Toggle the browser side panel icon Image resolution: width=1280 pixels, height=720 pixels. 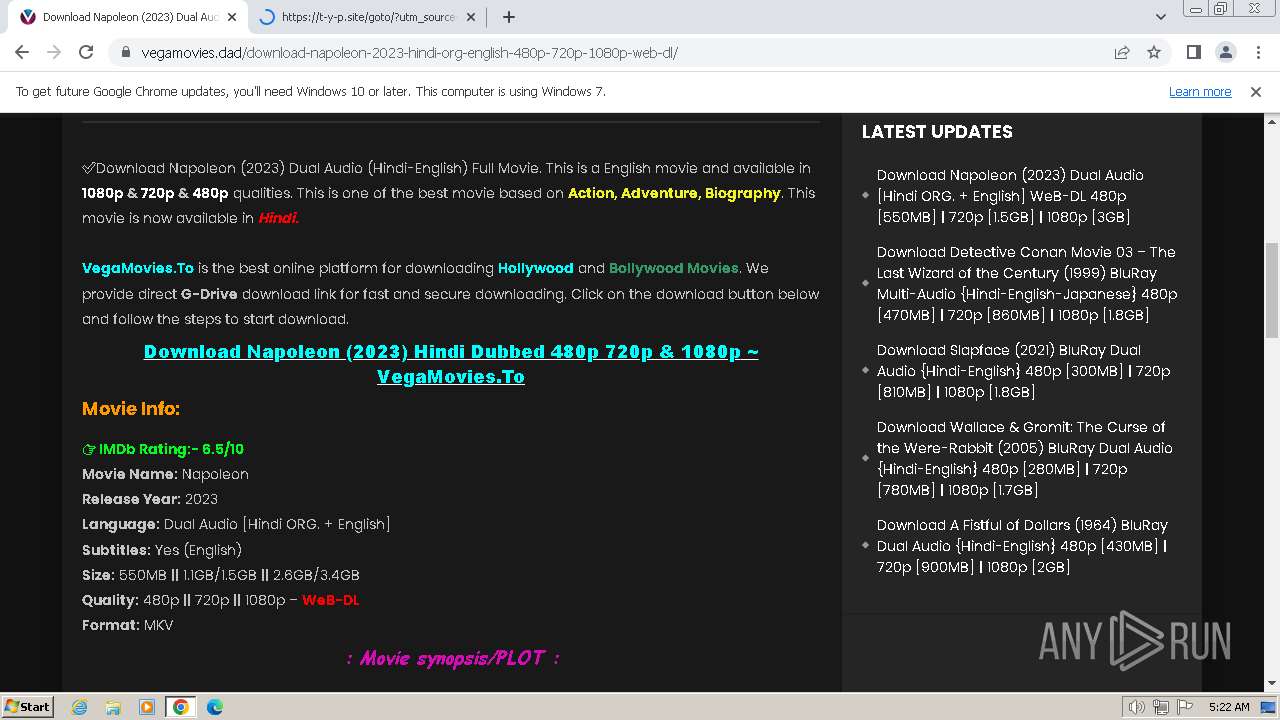(x=1193, y=52)
